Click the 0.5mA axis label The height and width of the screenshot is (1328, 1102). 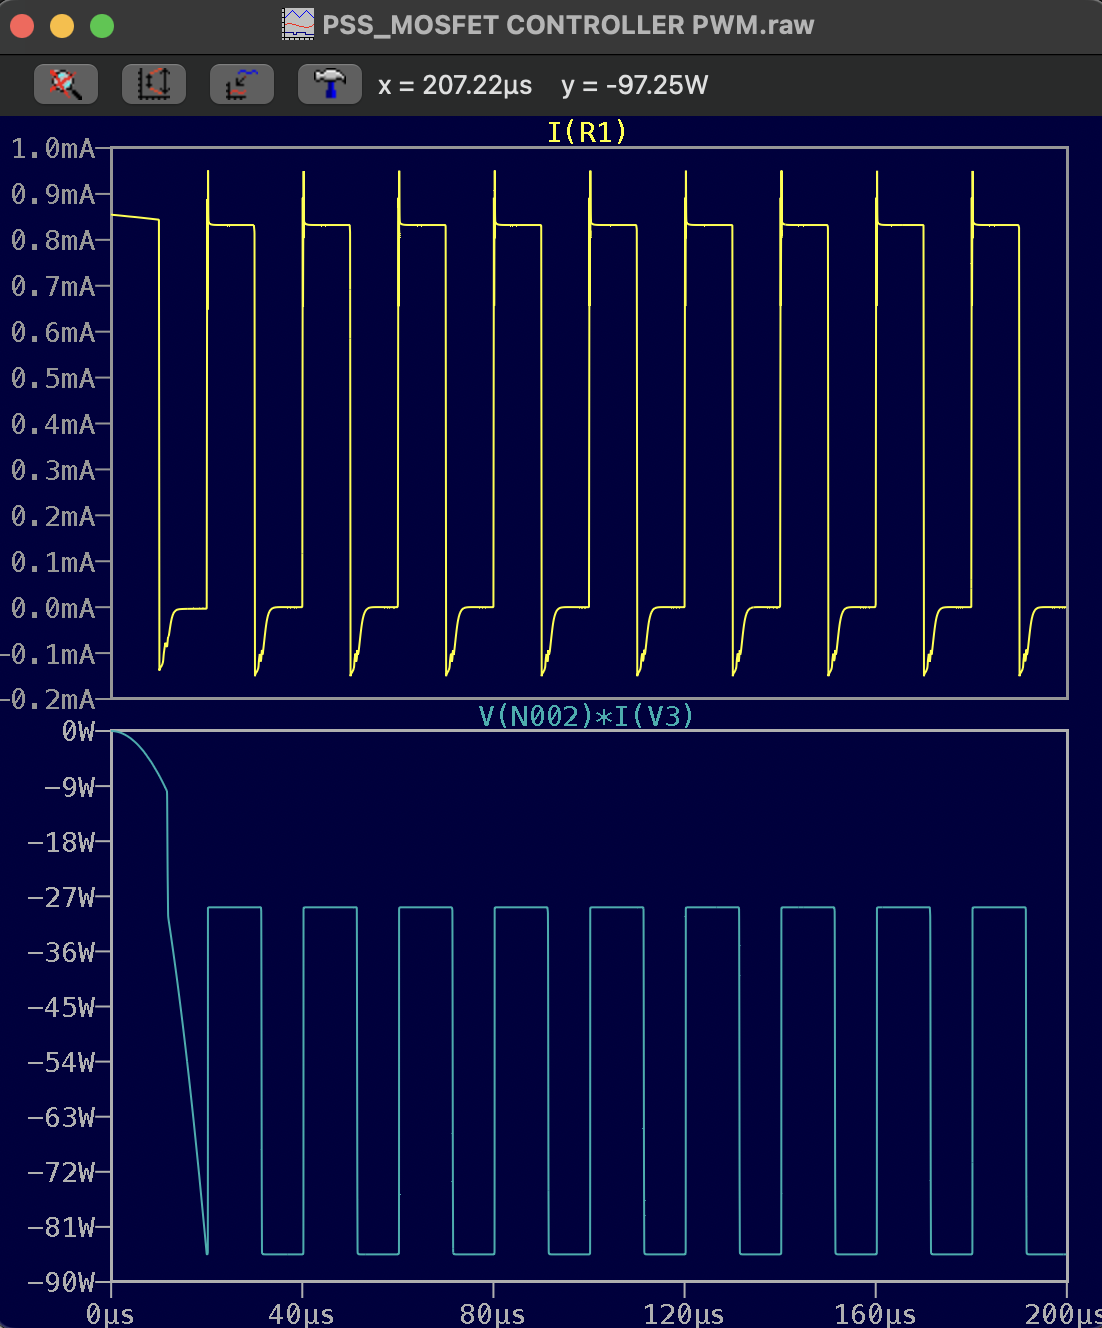[55, 379]
